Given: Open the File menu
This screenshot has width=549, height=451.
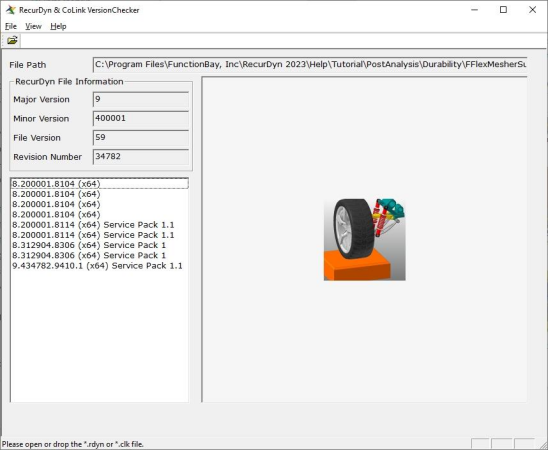Looking at the screenshot, I should [11, 26].
